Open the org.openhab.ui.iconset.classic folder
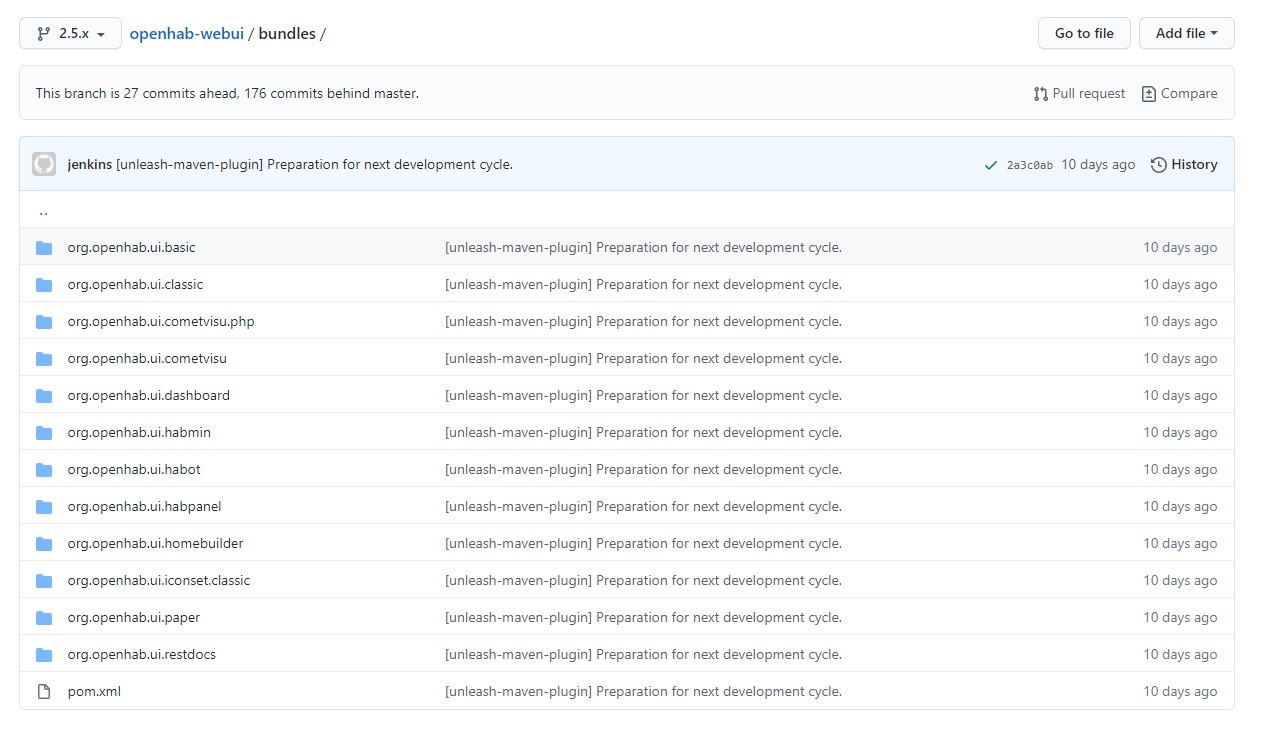 pyautogui.click(x=159, y=580)
